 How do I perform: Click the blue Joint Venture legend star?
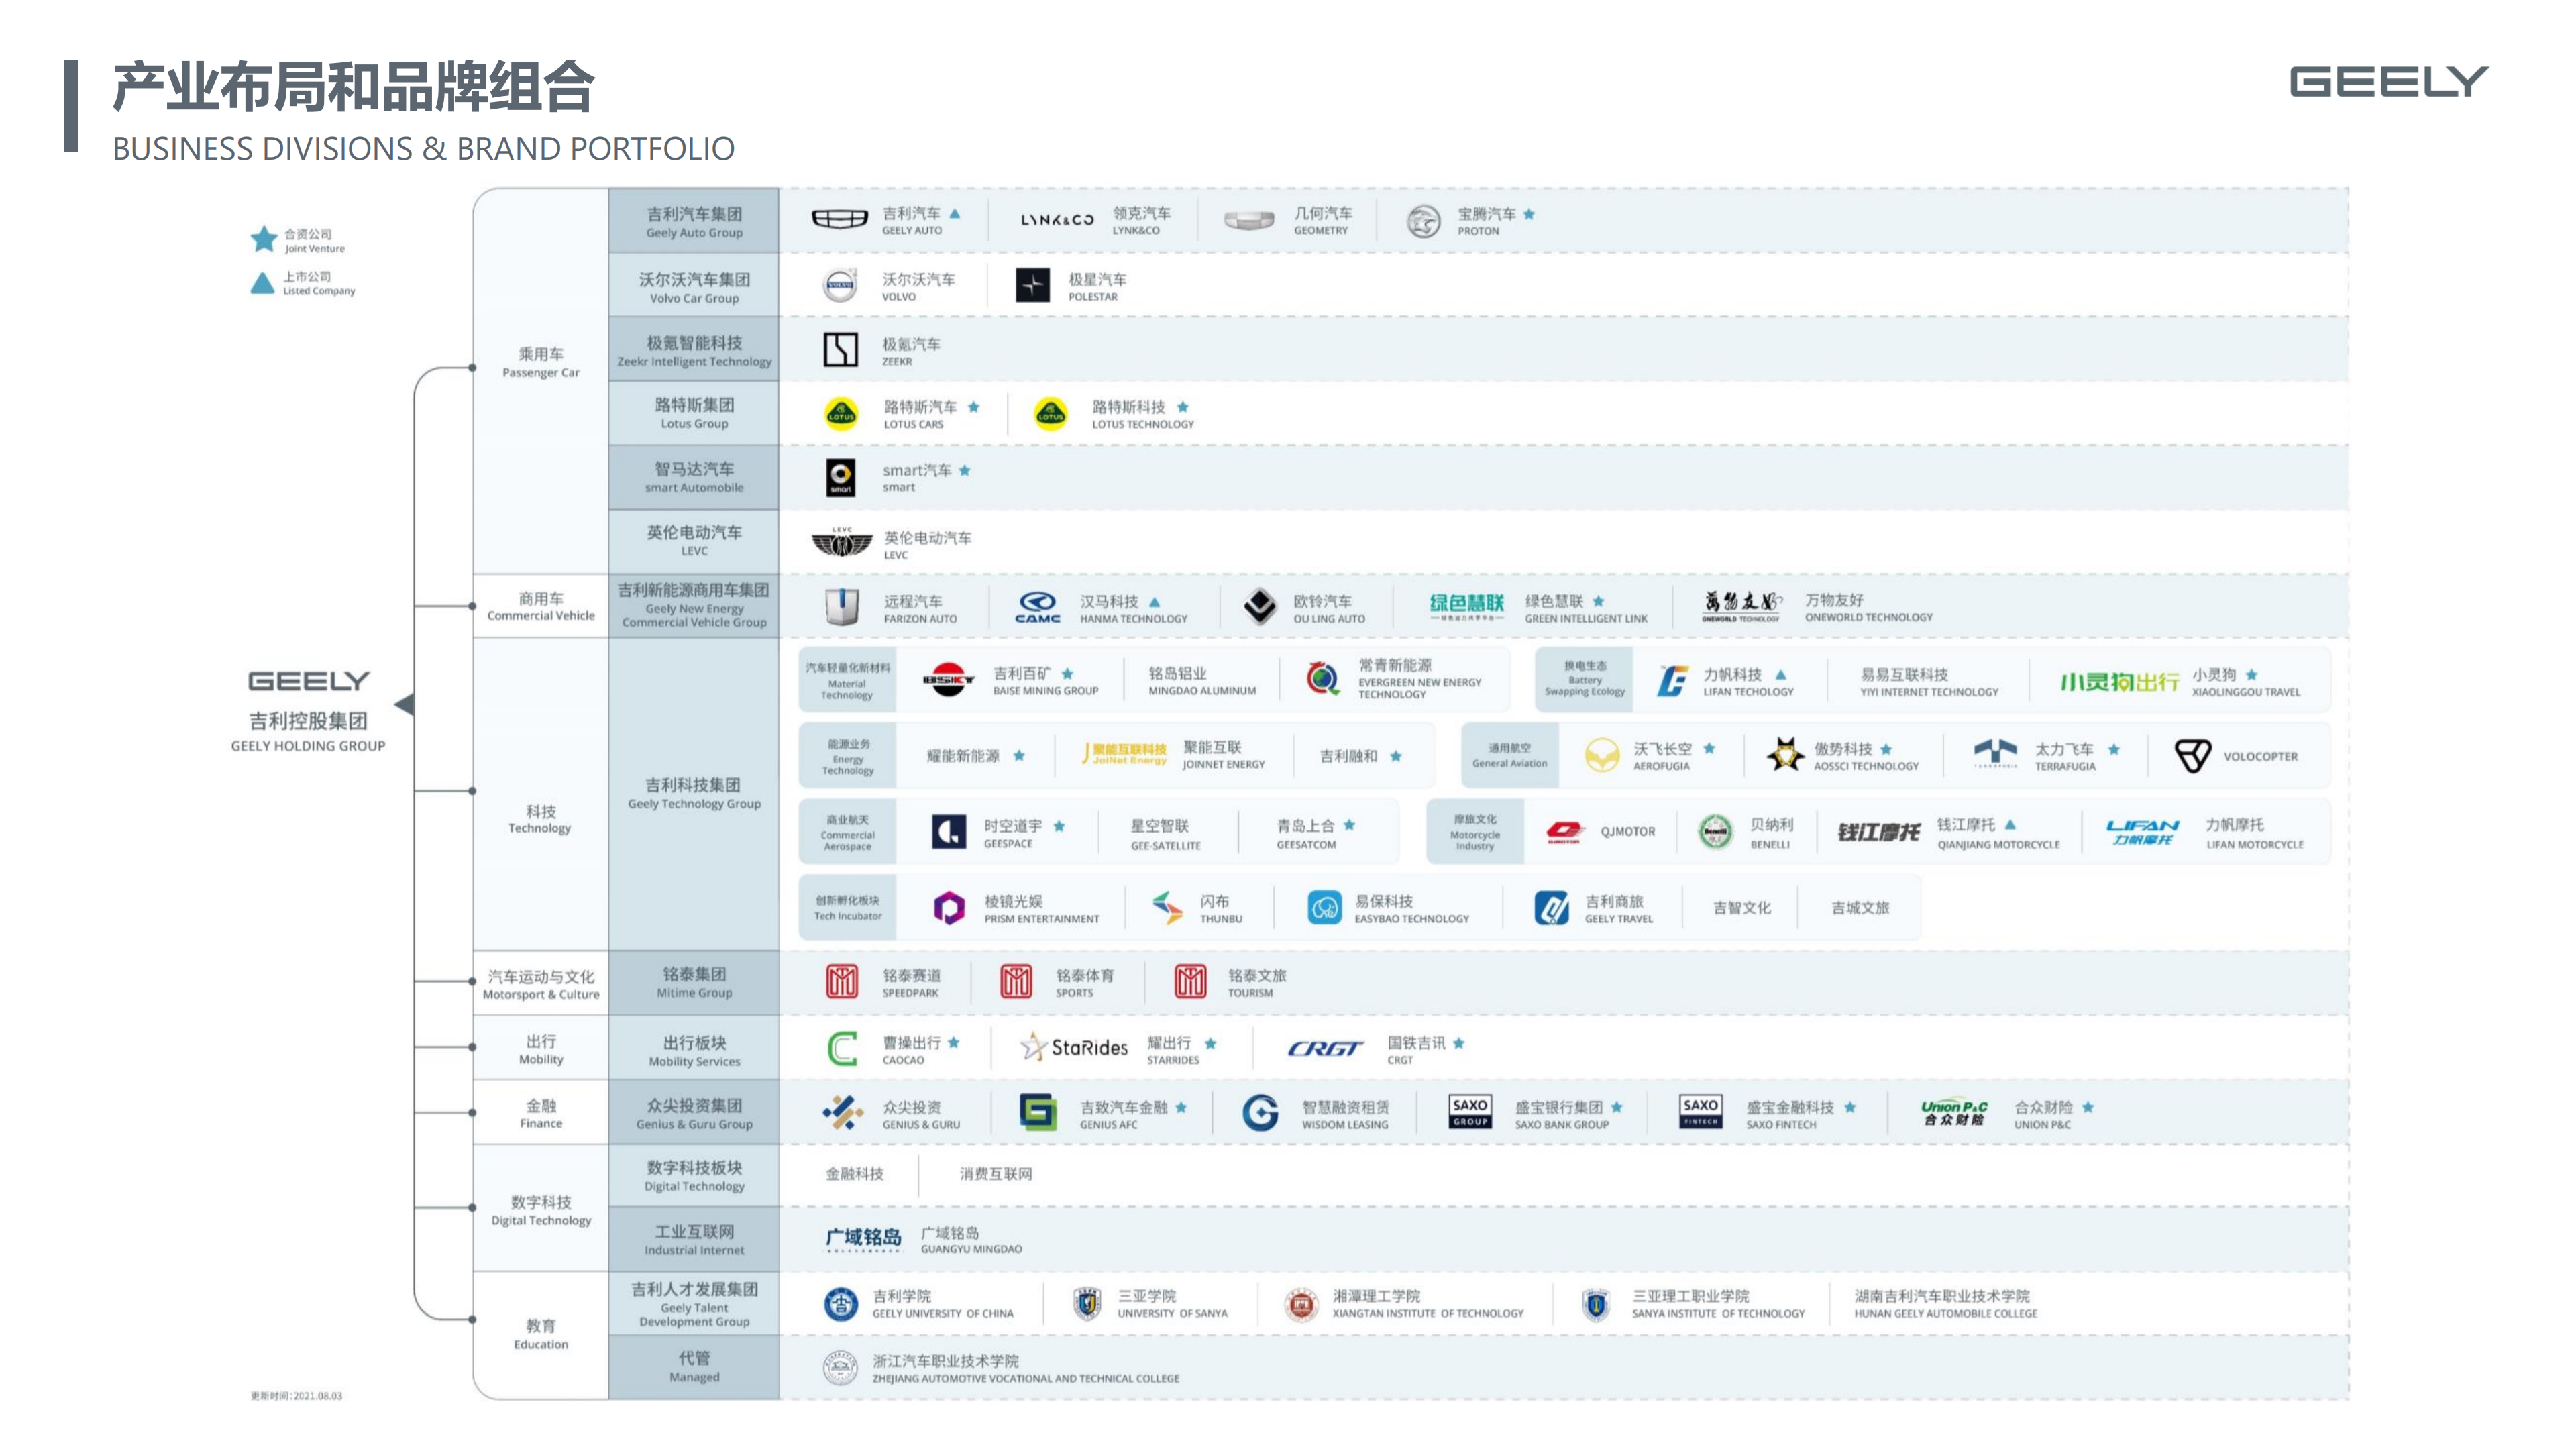[x=264, y=239]
